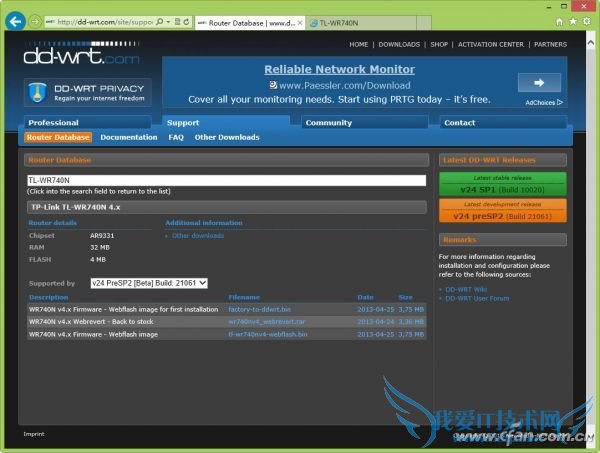Click the address bar URL field
Image resolution: width=600 pixels, height=453 pixels.
click(104, 22)
